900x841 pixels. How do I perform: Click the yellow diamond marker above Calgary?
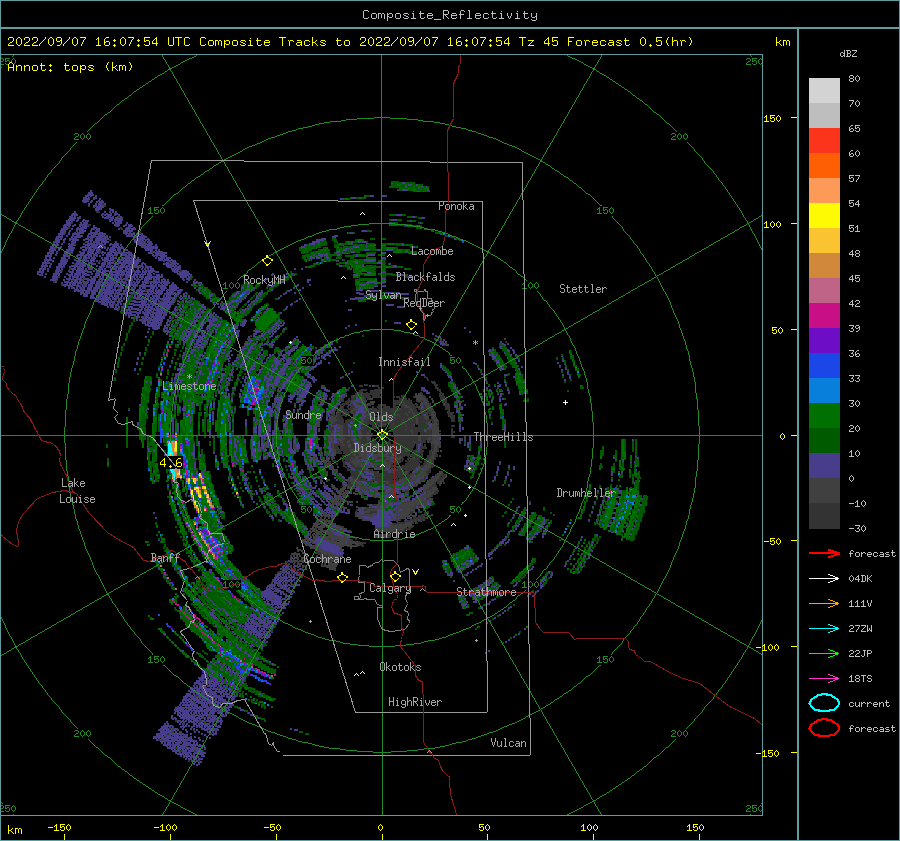pyautogui.click(x=395, y=576)
